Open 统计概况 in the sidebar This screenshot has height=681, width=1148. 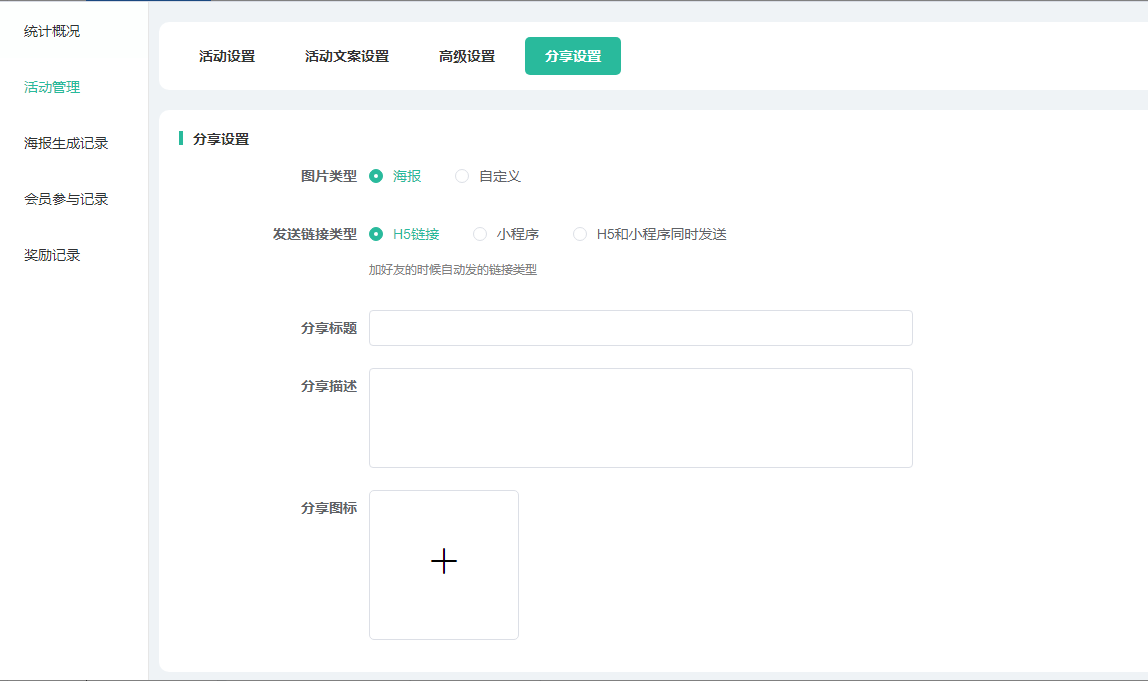point(52,31)
